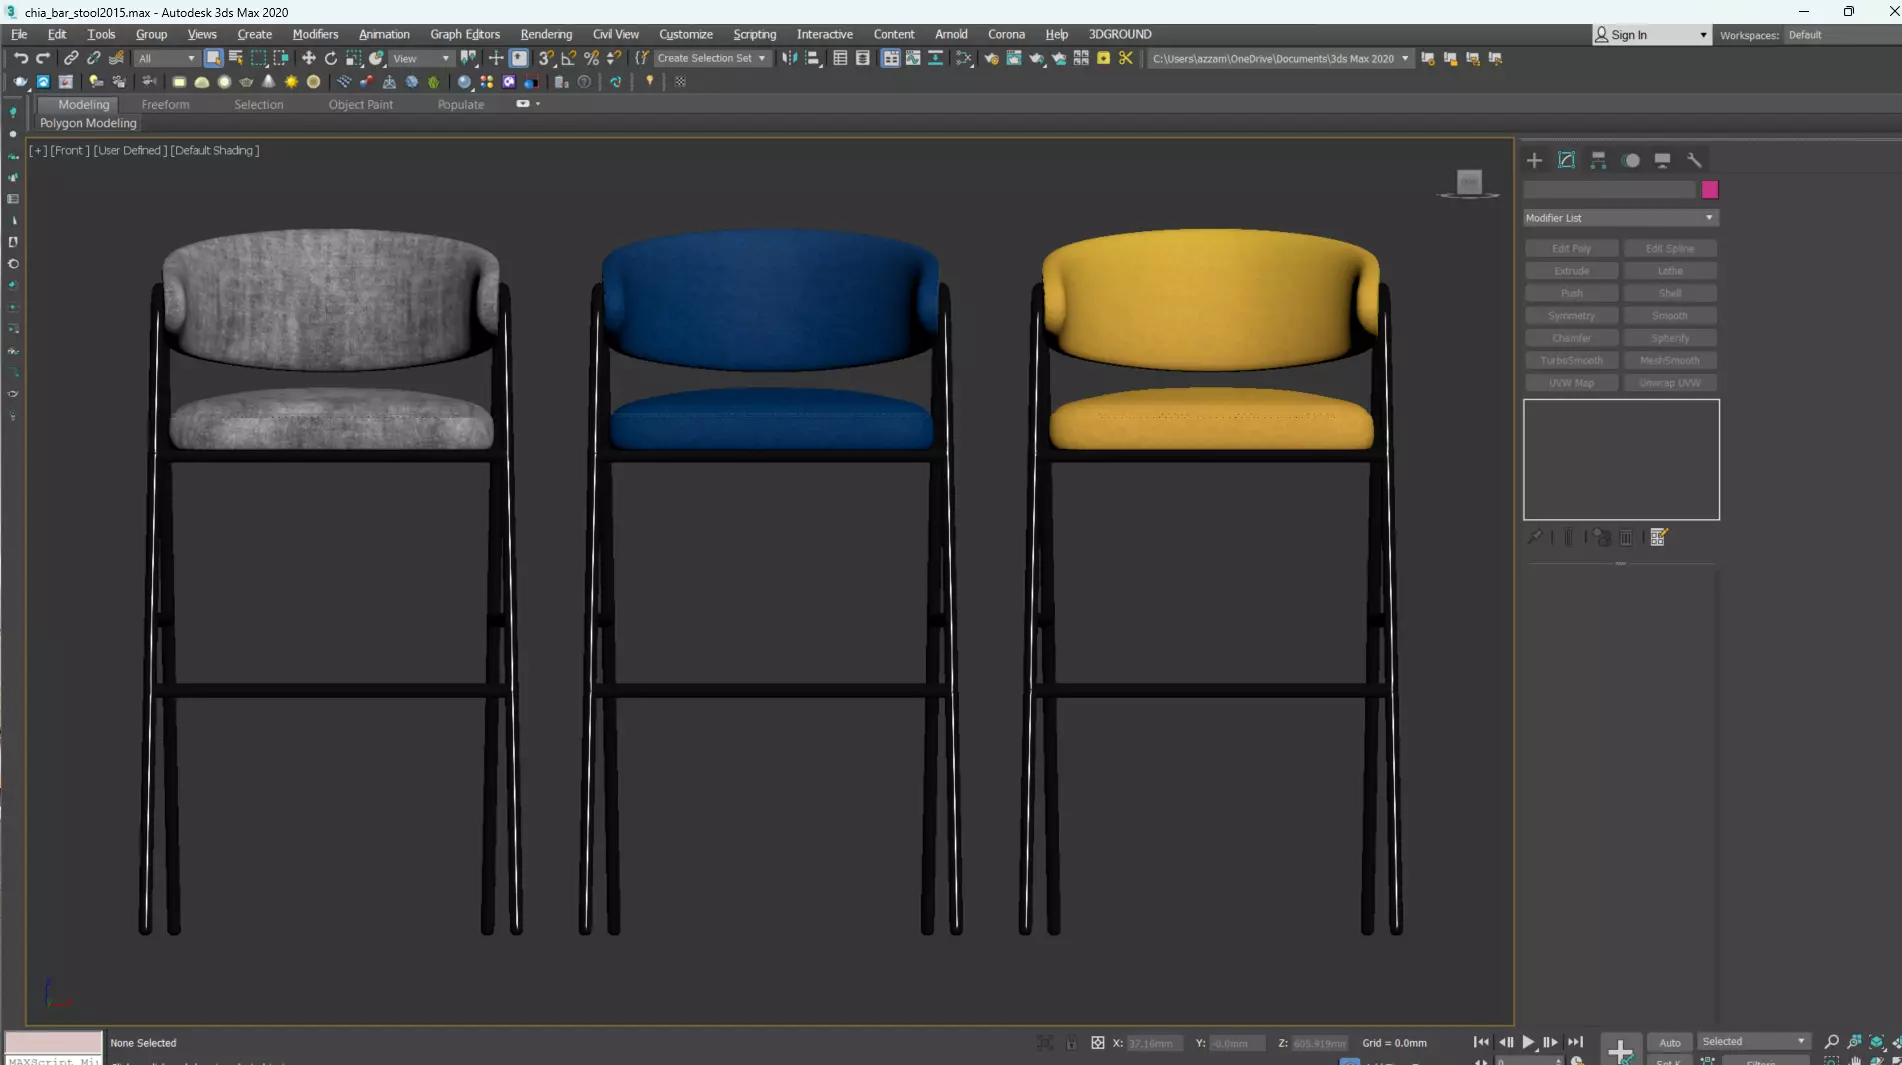Expand ribbon options small arrow

(538, 104)
